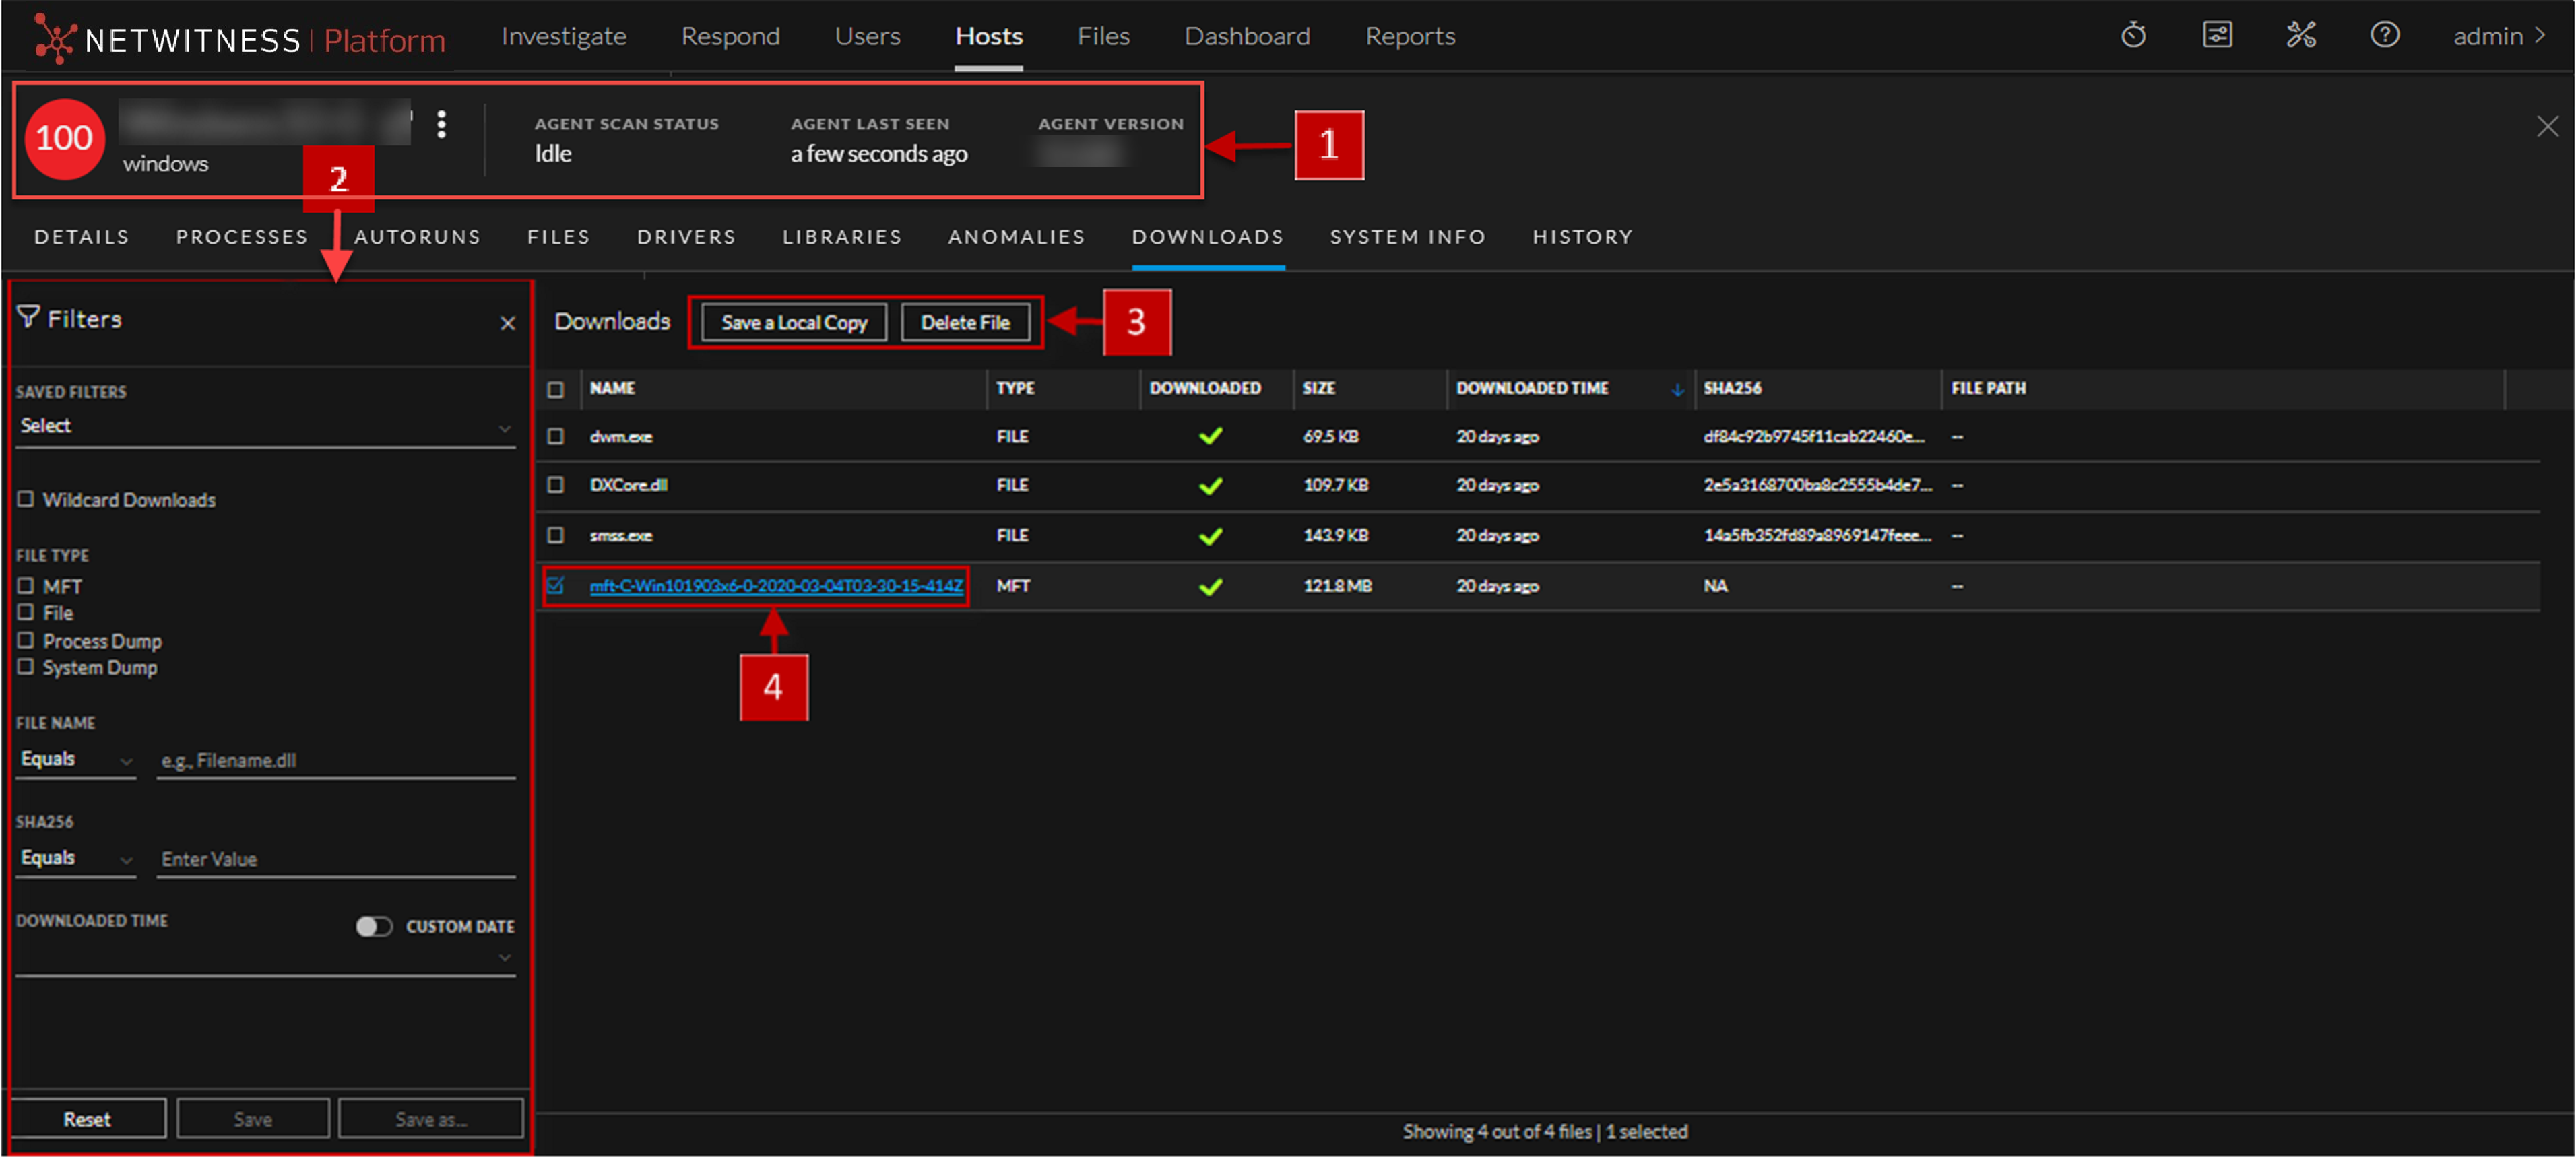Viewport: 2576px width, 1157px height.
Task: Enable the MFT file type checkbox
Action: pos(26,586)
